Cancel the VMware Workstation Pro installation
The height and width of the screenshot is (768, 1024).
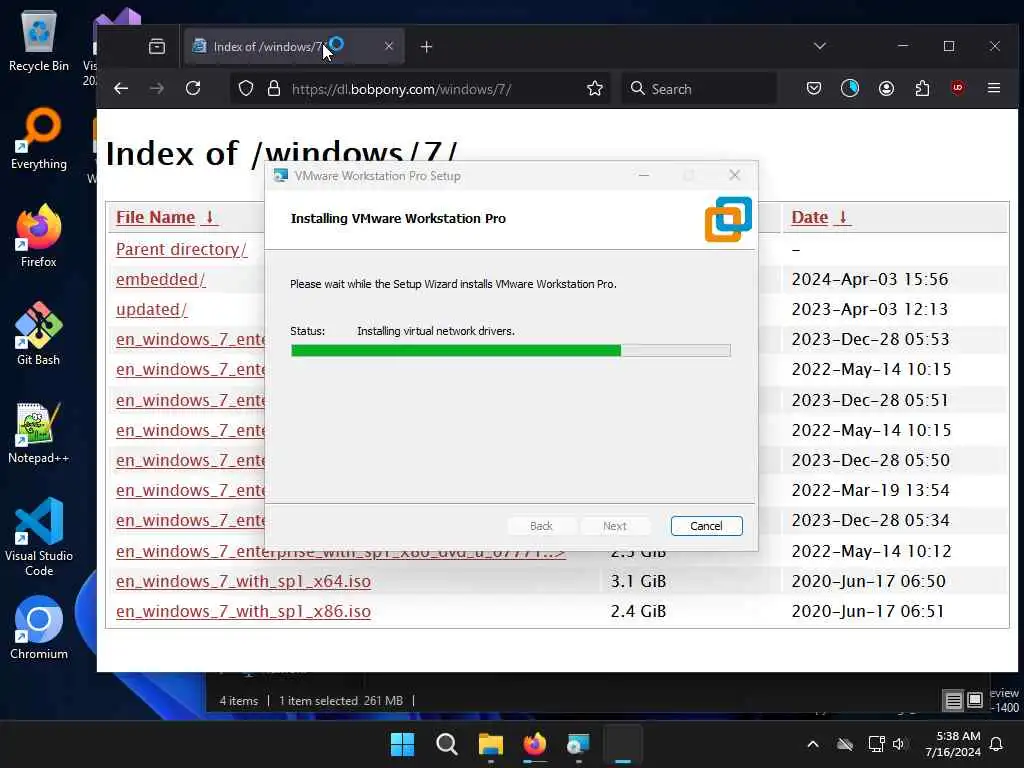tap(706, 526)
